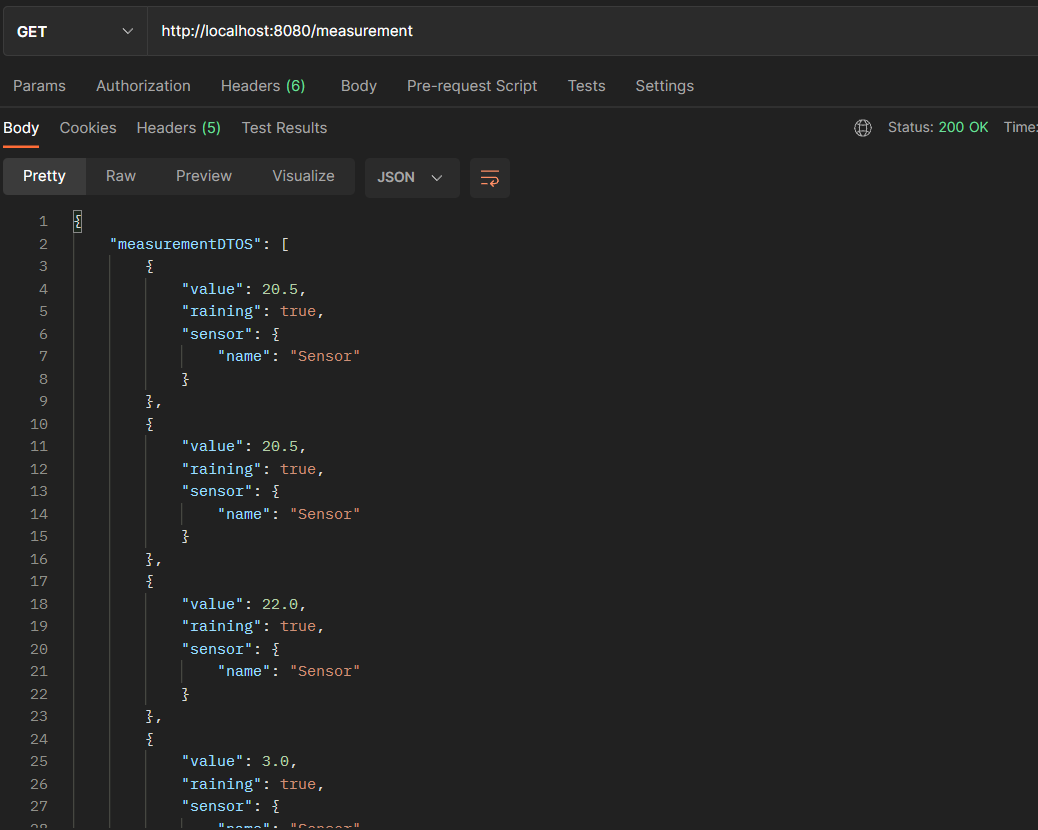Open the request Body tab
The image size is (1038, 830).
[359, 86]
